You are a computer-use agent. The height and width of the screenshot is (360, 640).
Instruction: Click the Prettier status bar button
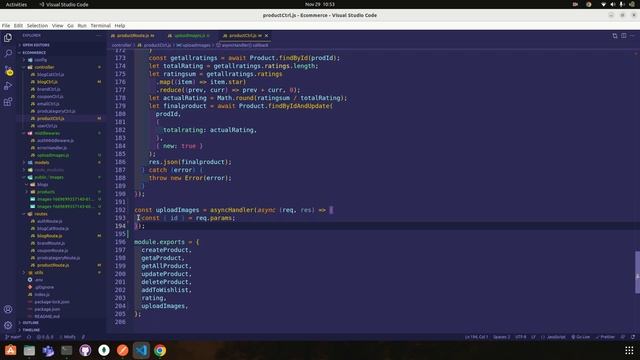tap(605, 337)
